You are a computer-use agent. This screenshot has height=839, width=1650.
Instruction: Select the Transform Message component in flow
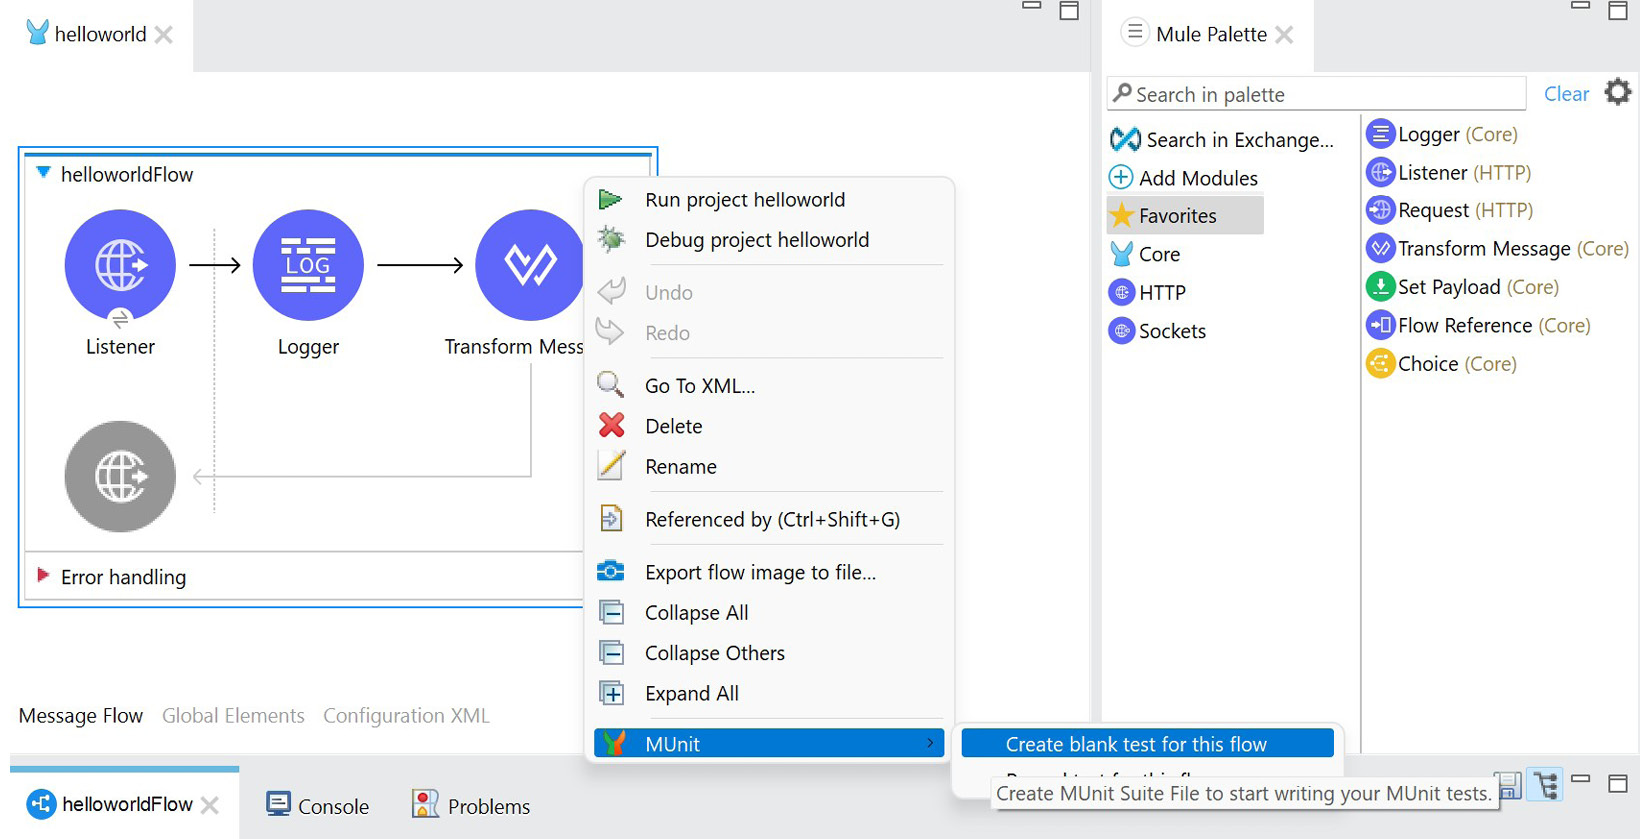tap(529, 265)
